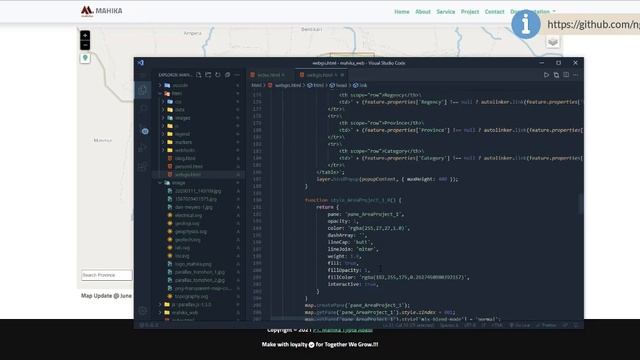The image size is (640, 360).
Task: Open Run and Debug view
Action: pyautogui.click(x=143, y=148)
